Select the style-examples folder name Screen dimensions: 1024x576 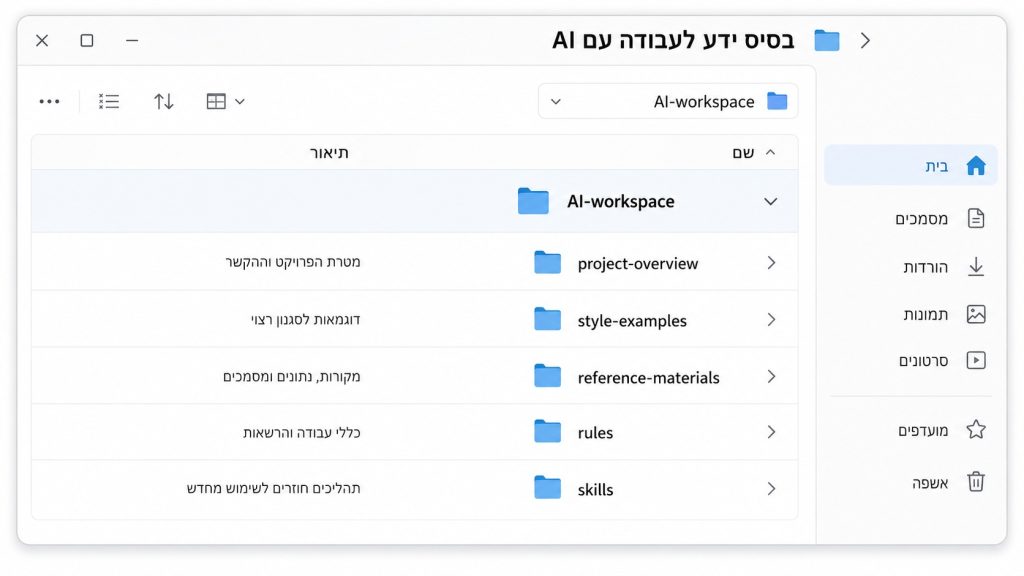632,321
